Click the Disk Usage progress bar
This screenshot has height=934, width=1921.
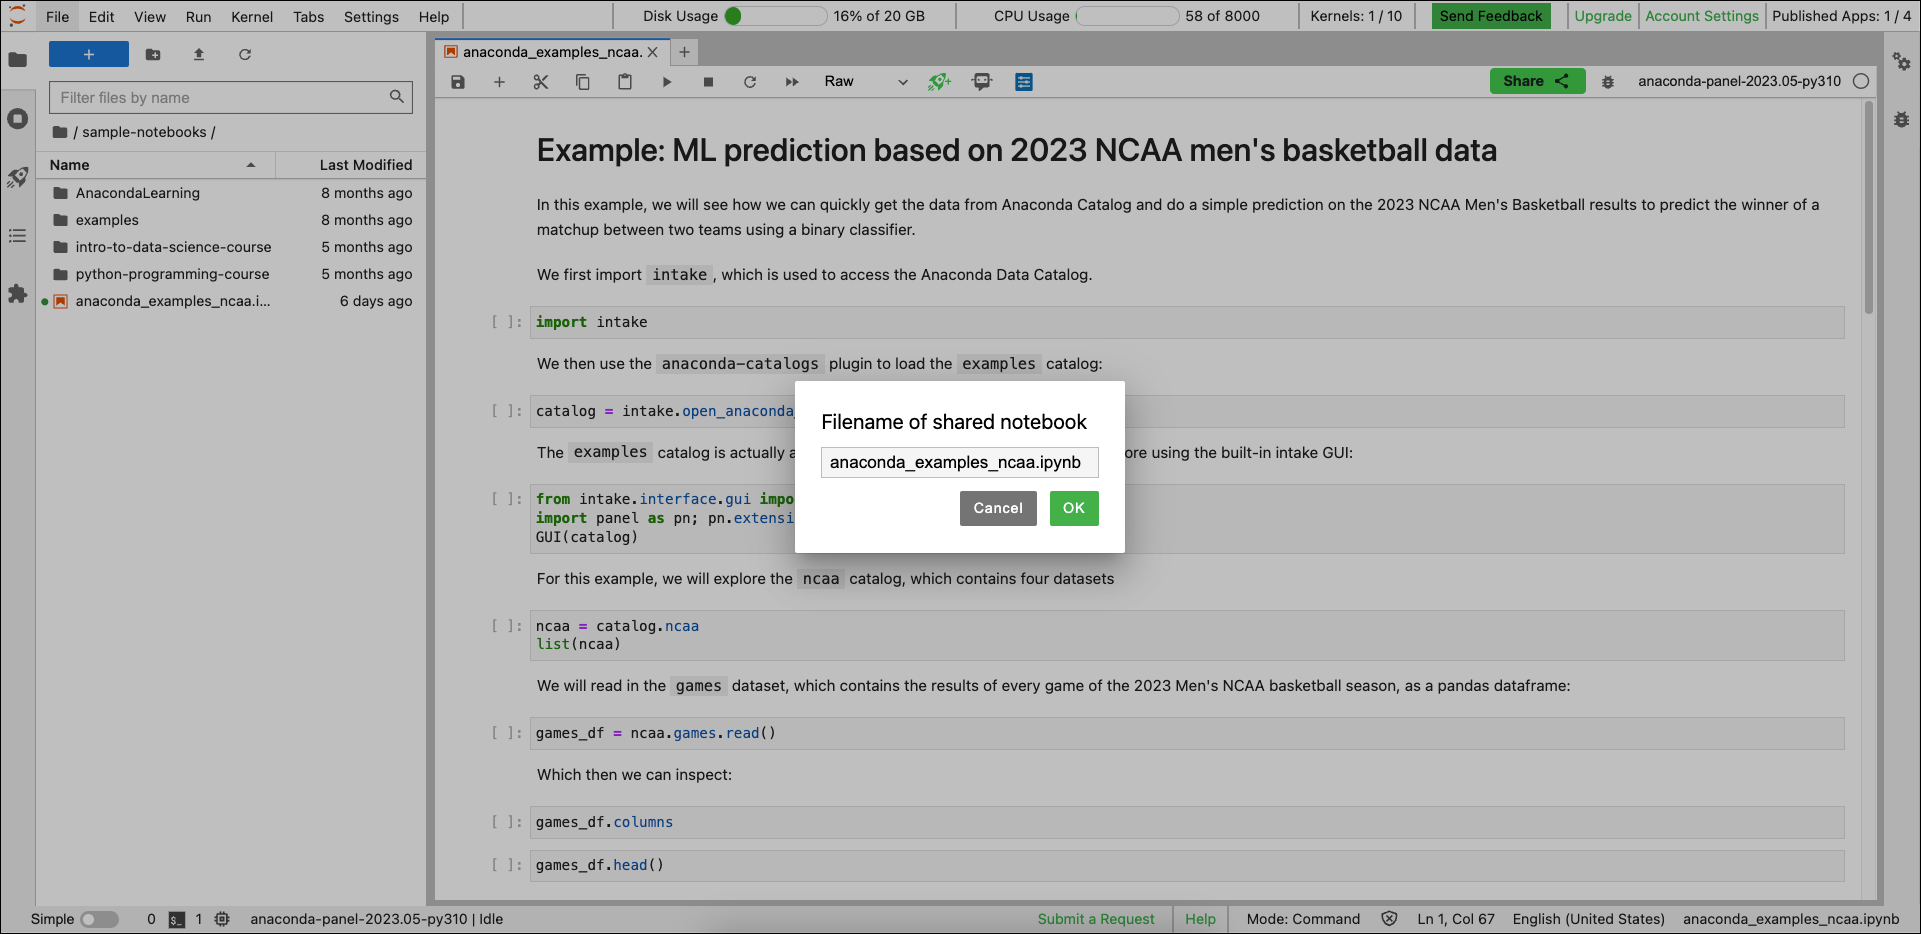click(776, 16)
